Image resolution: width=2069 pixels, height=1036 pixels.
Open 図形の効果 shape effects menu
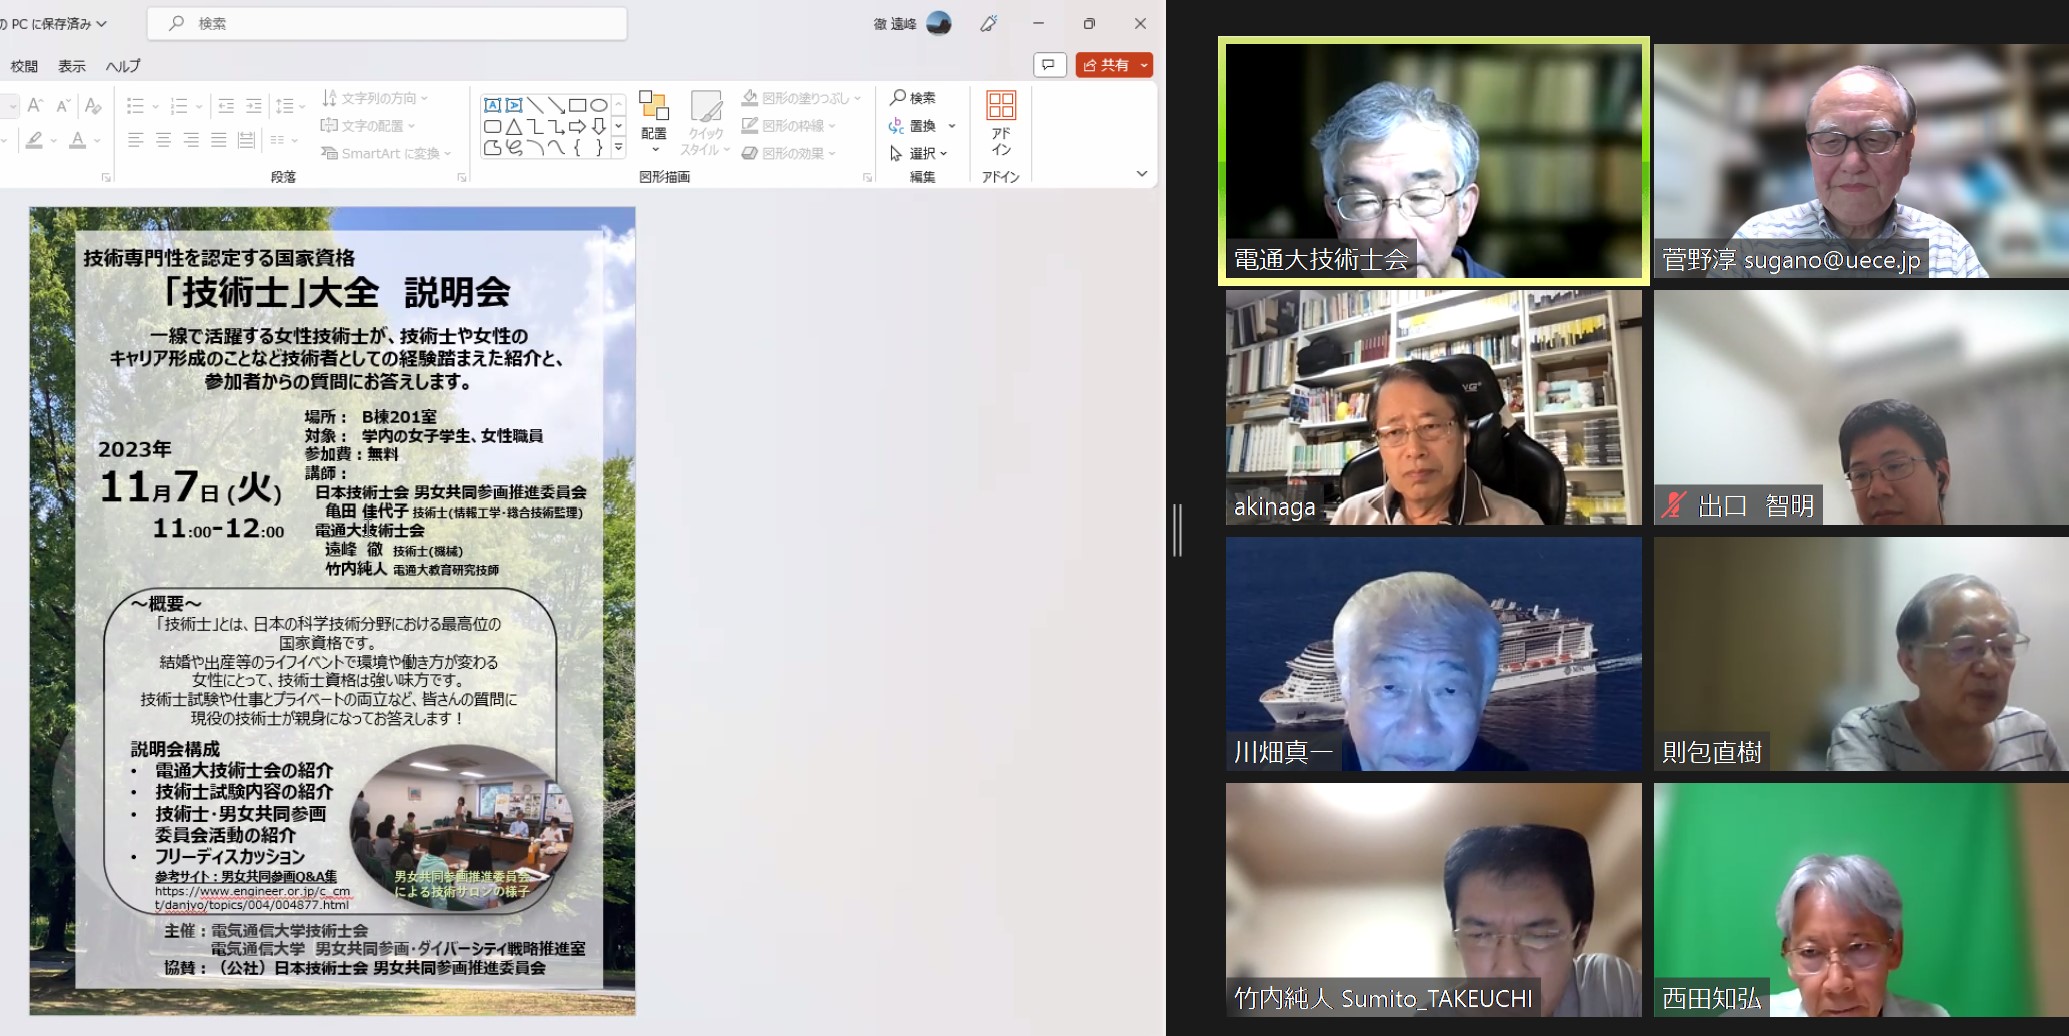coord(788,153)
